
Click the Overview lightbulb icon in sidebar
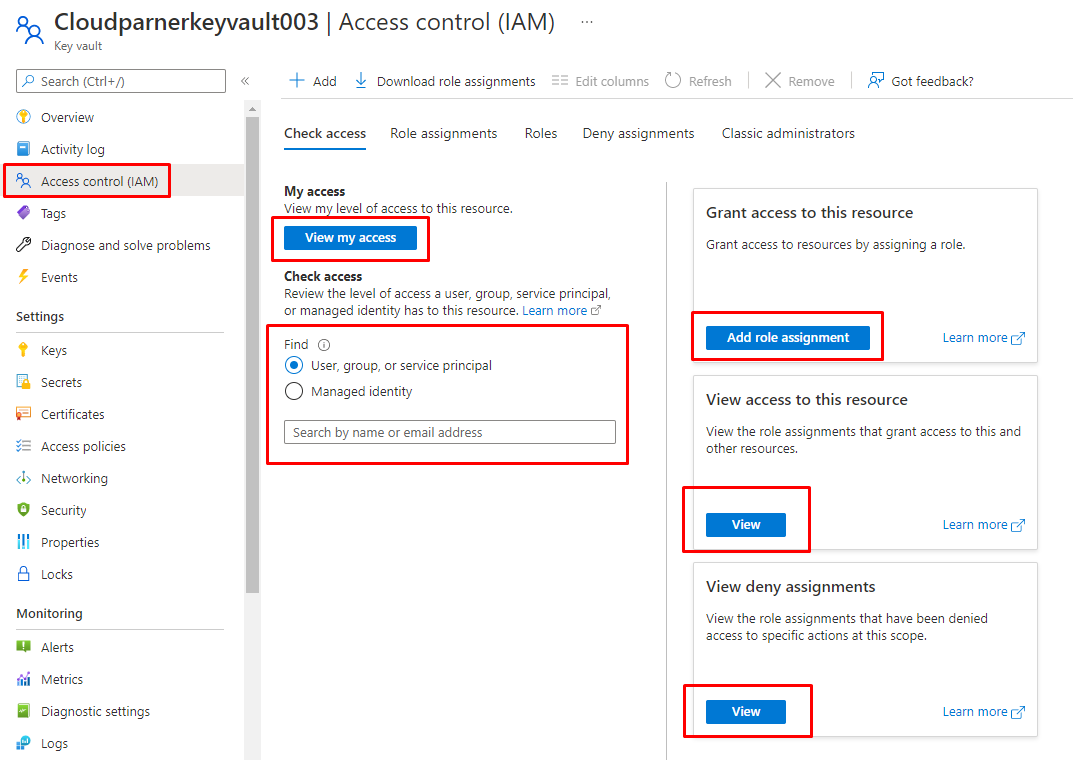pos(24,117)
